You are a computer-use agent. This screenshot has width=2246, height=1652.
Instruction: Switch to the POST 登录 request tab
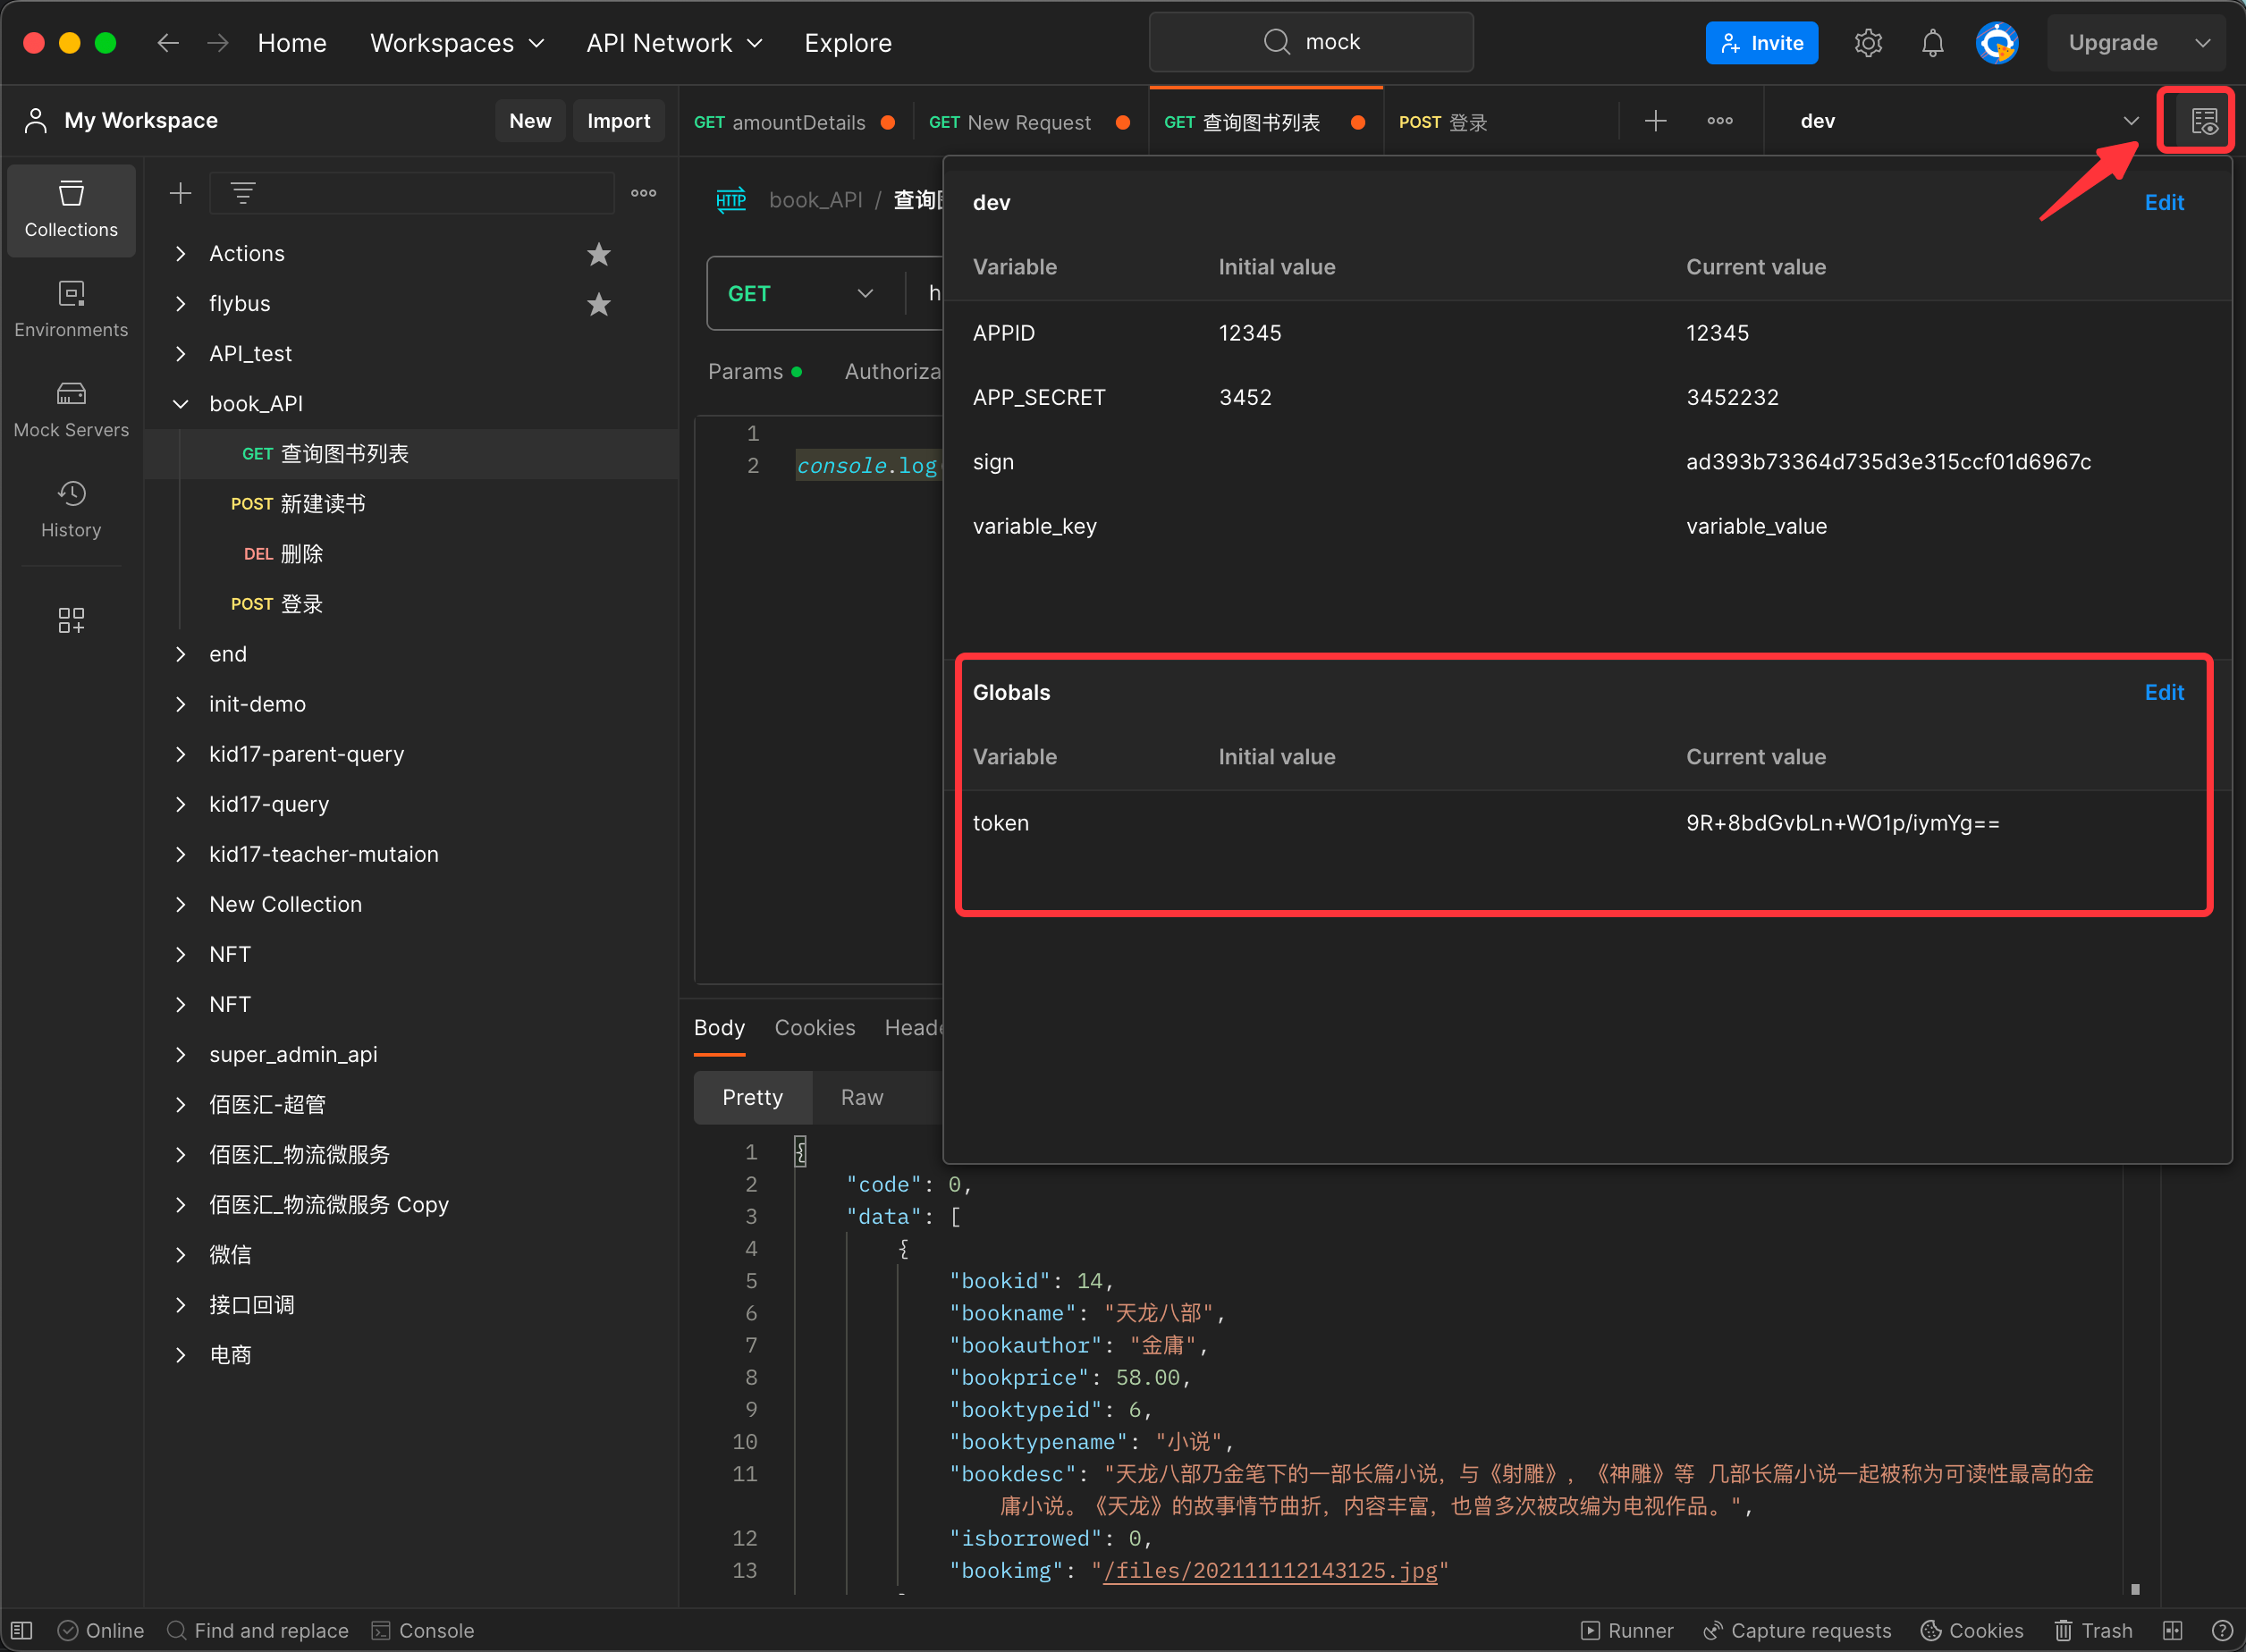(x=1443, y=122)
